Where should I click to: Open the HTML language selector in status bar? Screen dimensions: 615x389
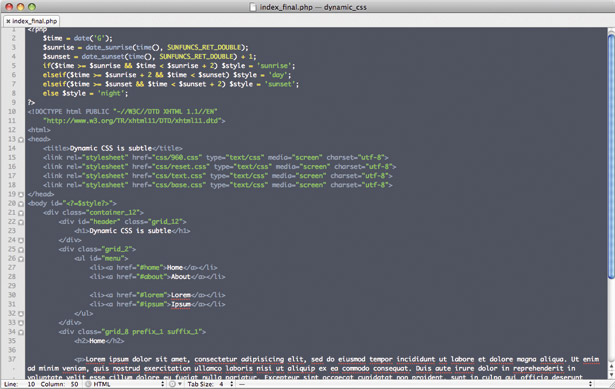tap(125, 384)
